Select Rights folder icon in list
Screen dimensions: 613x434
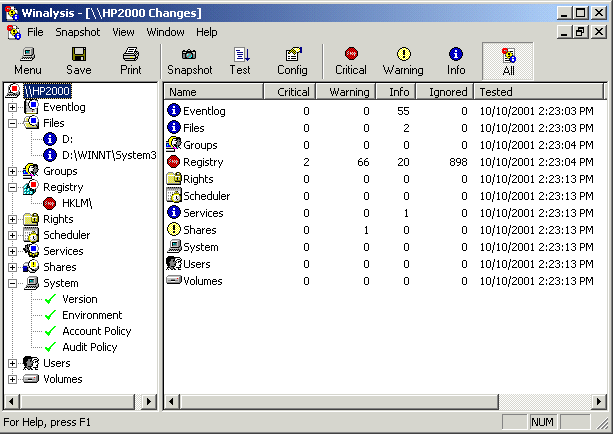point(174,178)
